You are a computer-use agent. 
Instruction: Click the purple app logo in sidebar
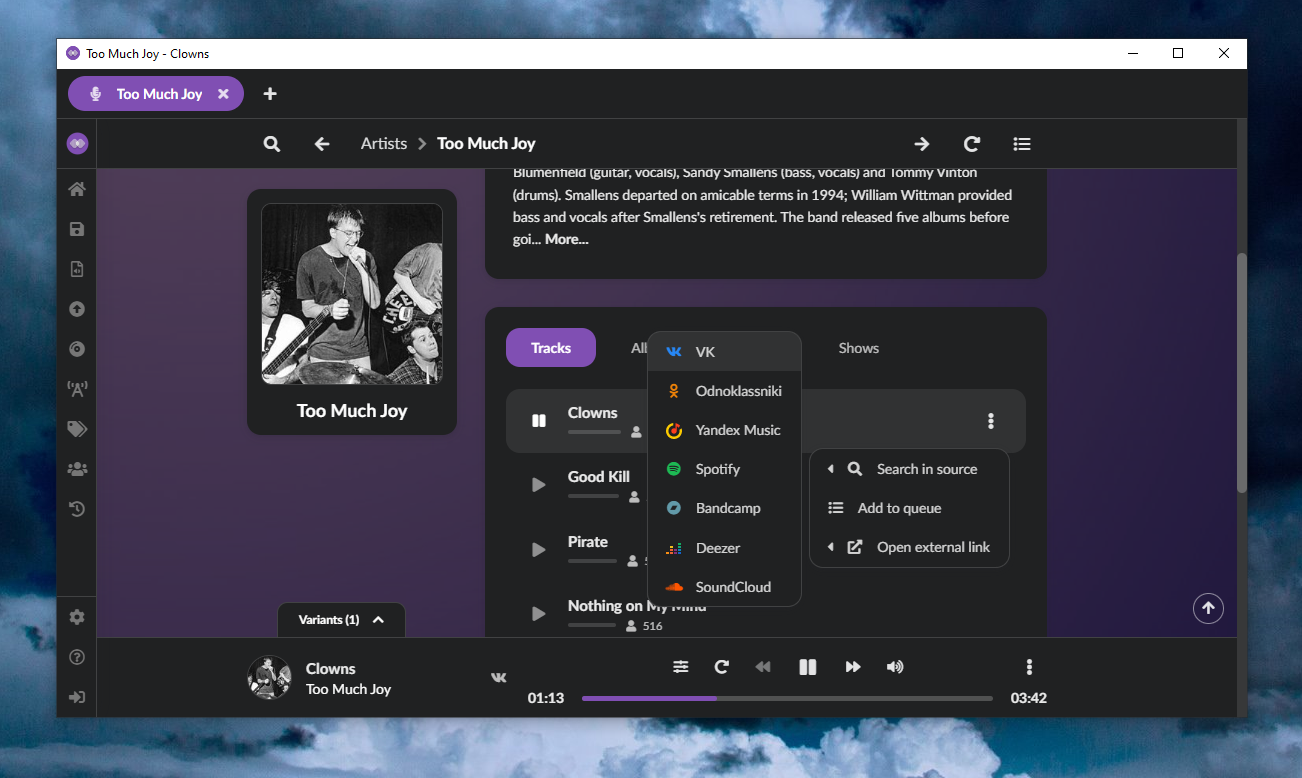77,144
